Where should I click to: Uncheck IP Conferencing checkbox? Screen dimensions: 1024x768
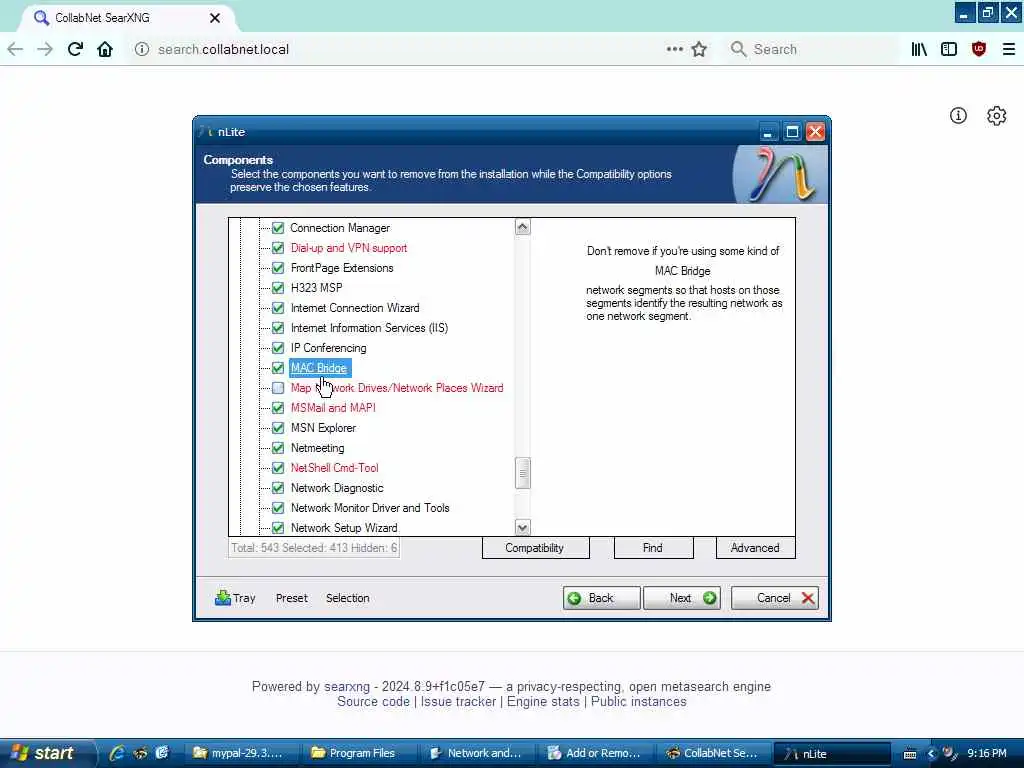(278, 348)
